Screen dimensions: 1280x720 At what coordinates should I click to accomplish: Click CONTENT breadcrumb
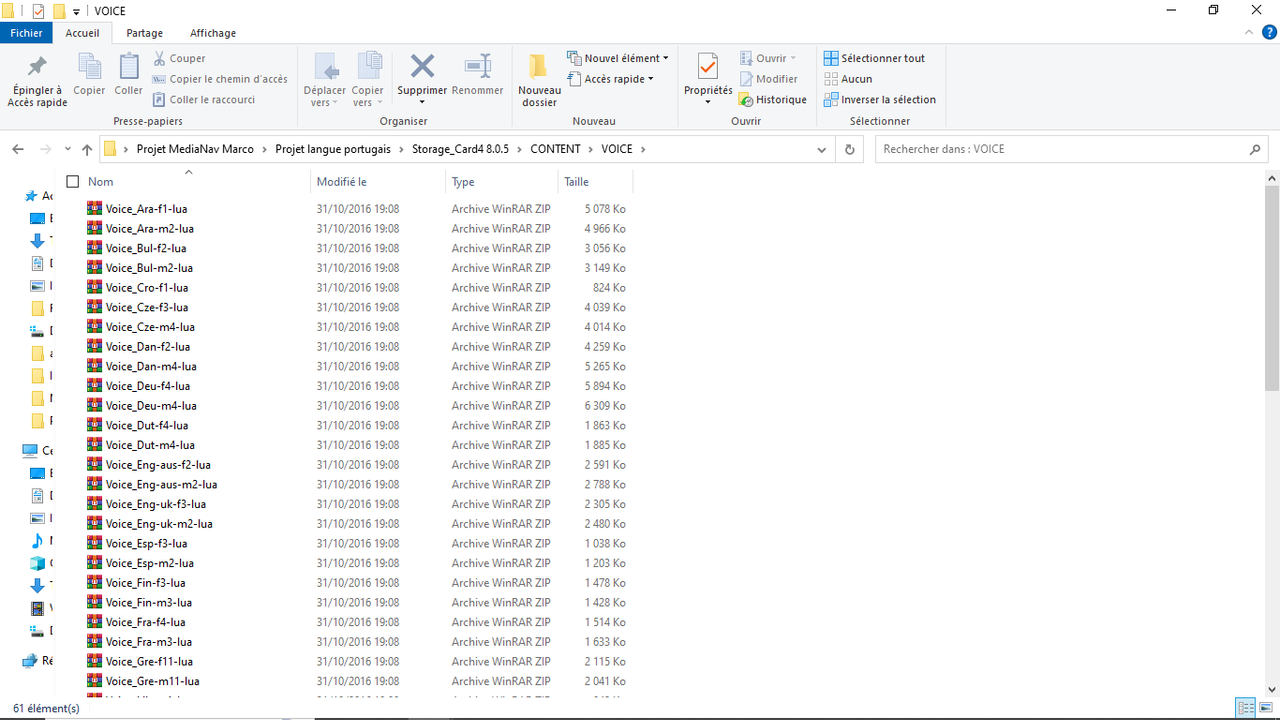click(x=555, y=149)
